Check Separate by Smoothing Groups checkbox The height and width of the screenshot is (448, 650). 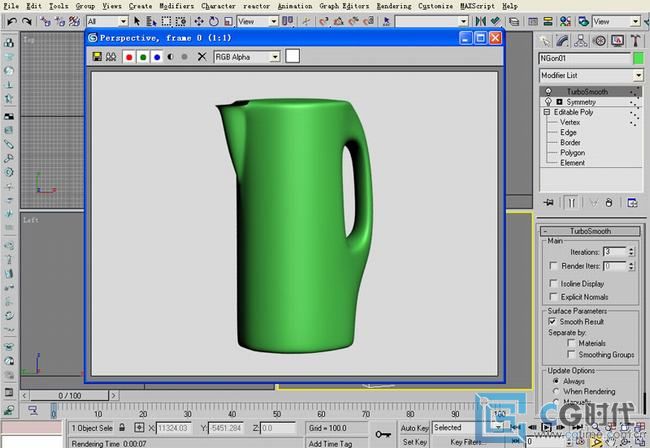tap(571, 354)
